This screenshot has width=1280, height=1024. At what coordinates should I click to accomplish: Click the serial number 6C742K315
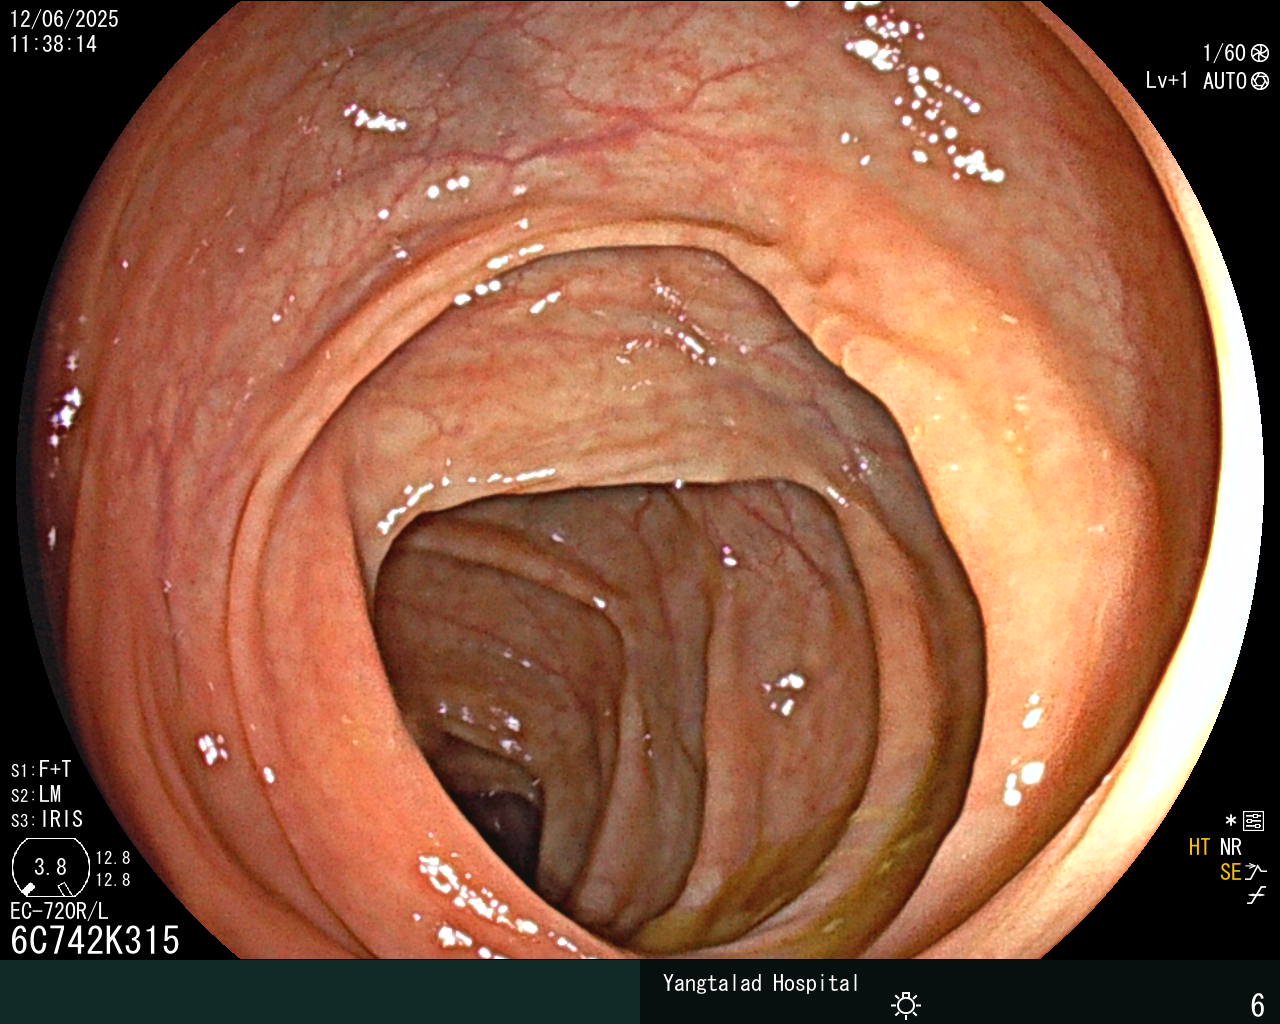click(95, 941)
